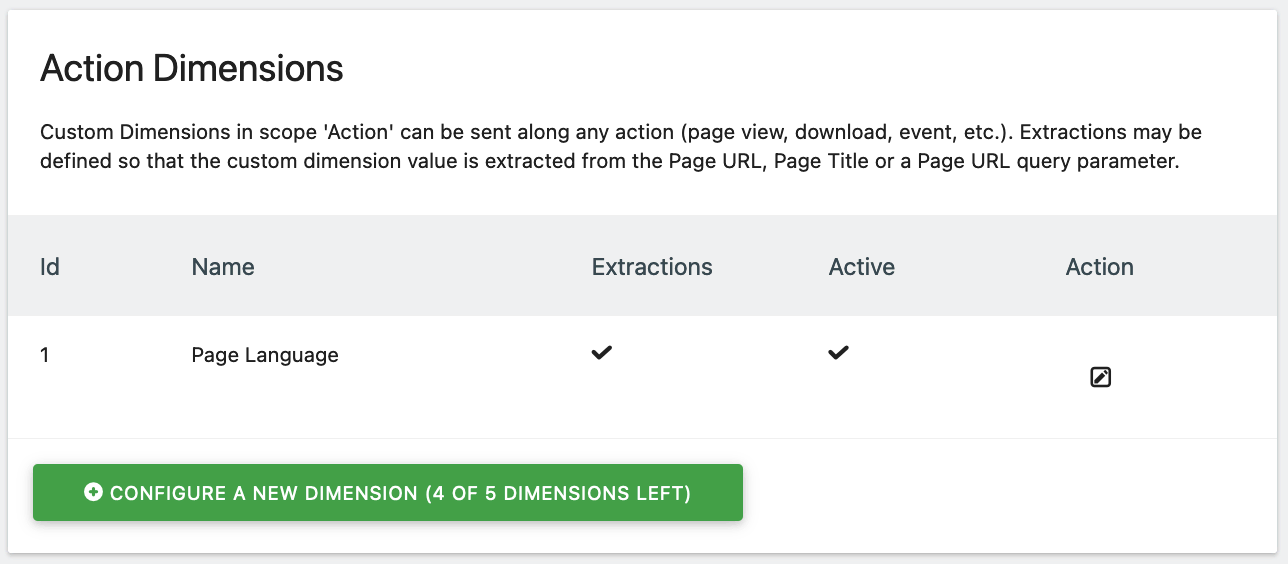This screenshot has width=1288, height=564.
Task: Click the empty area right of the green button
Action: click(1010, 493)
